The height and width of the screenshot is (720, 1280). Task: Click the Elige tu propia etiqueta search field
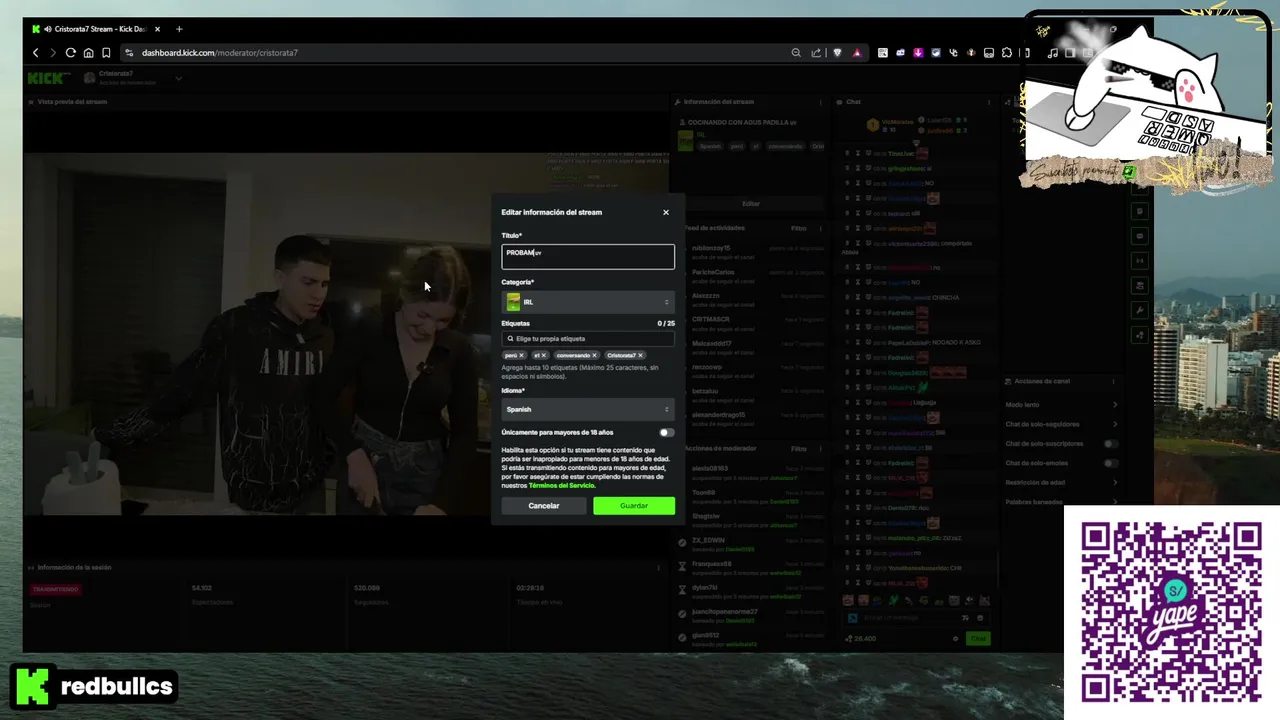pos(588,339)
